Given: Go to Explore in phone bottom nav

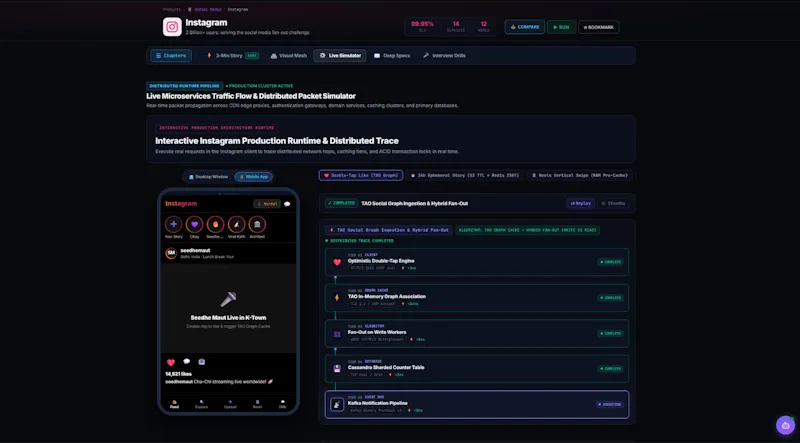Looking at the screenshot, I should [x=202, y=404].
